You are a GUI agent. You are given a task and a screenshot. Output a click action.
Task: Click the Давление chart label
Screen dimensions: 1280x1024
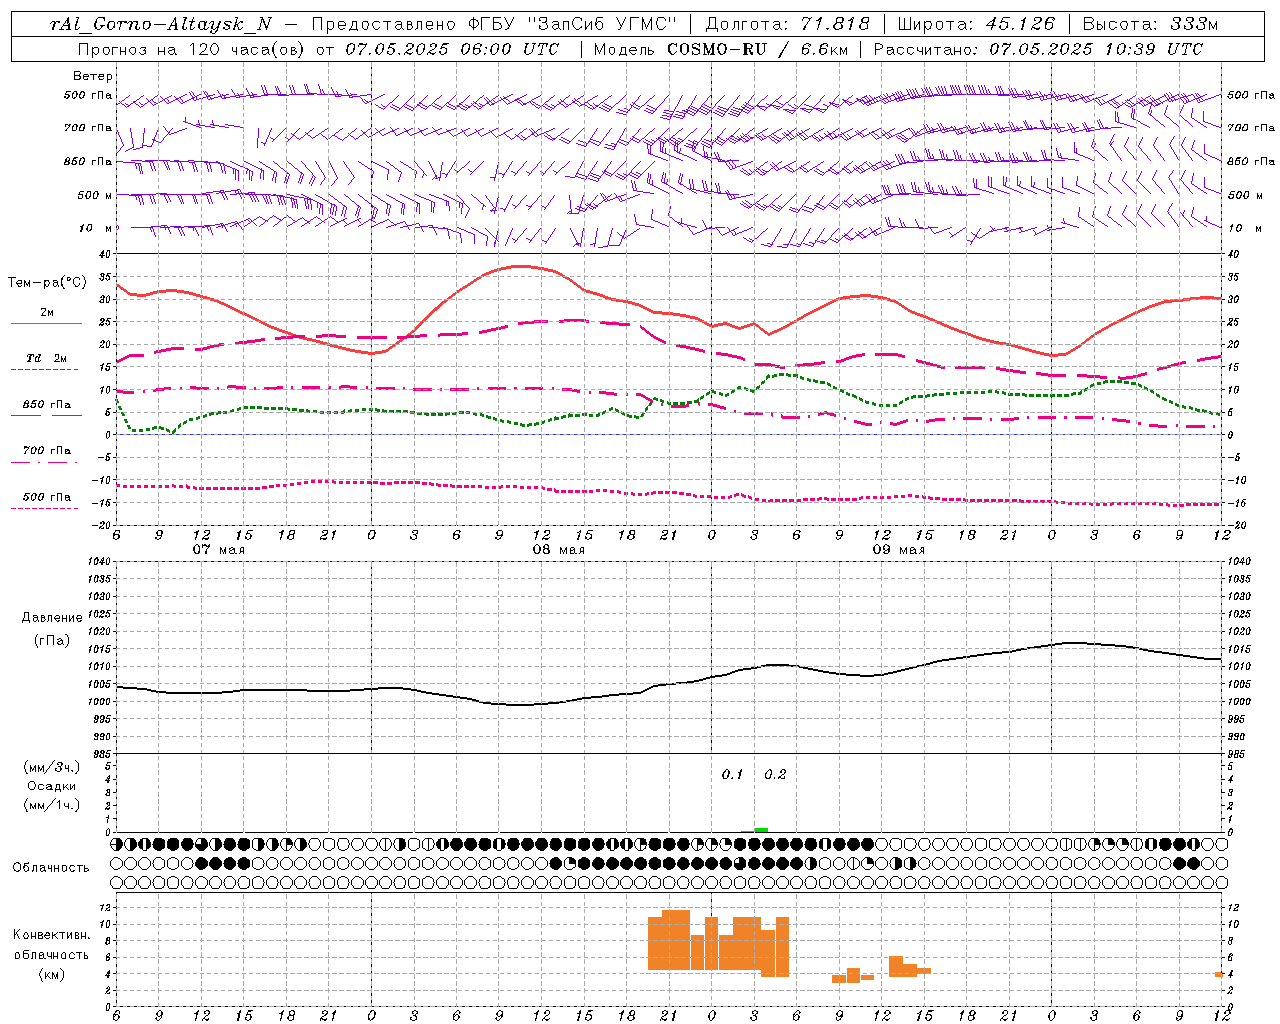click(52, 618)
